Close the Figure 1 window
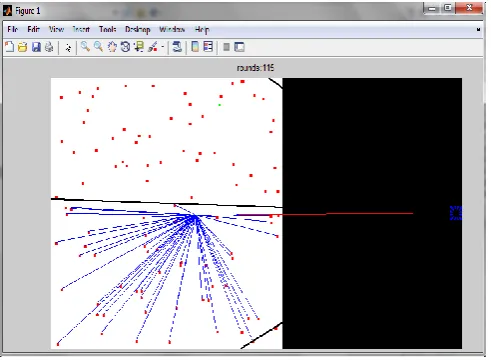Viewport: 491px width, 360px height. [x=469, y=8]
